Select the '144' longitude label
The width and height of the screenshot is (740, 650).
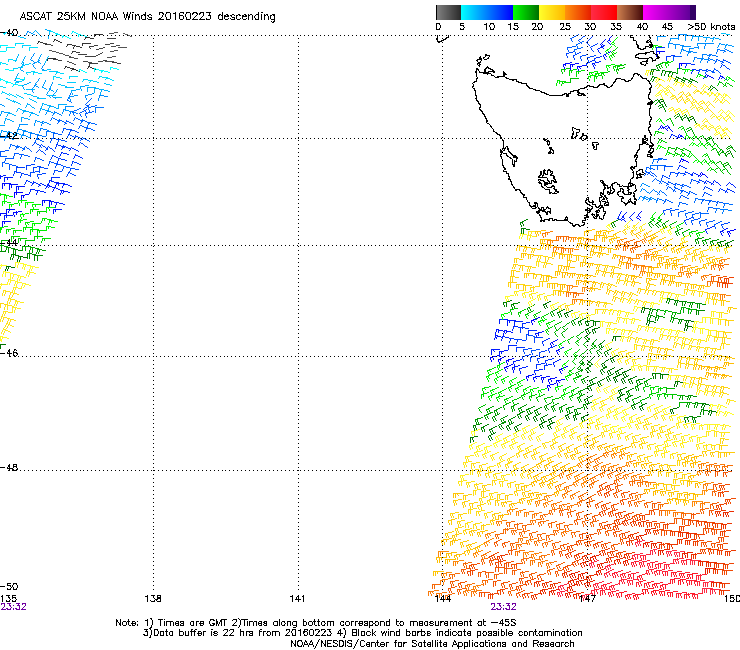pyautogui.click(x=443, y=599)
